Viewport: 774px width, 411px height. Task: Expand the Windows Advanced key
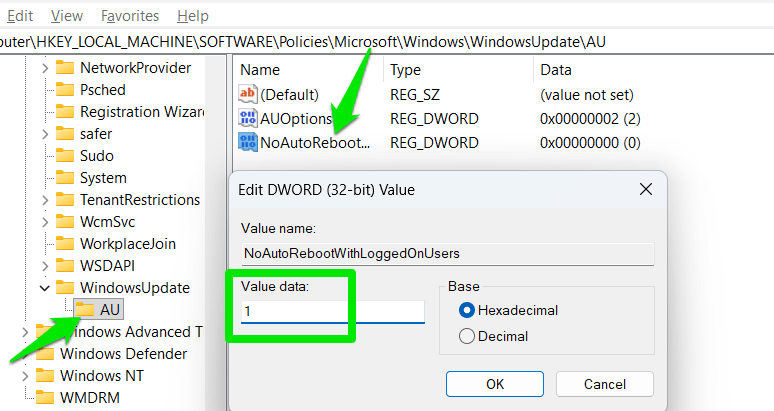pyautogui.click(x=25, y=332)
